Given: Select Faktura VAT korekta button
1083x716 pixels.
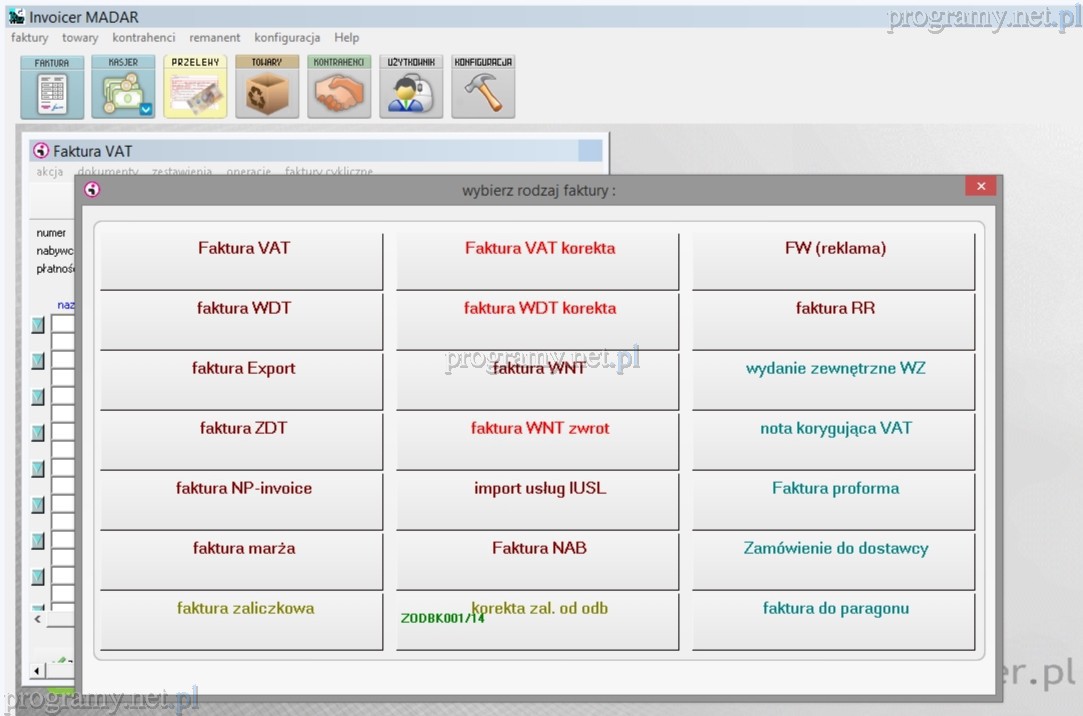Looking at the screenshot, I should [538, 261].
